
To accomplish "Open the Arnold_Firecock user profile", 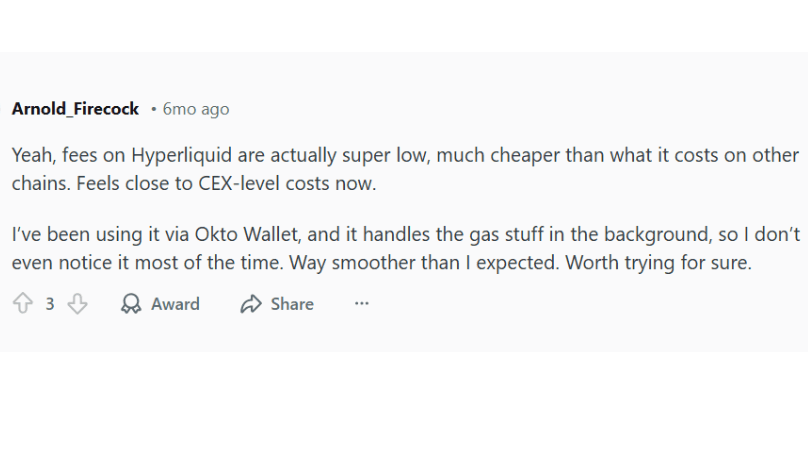I will [75, 109].
